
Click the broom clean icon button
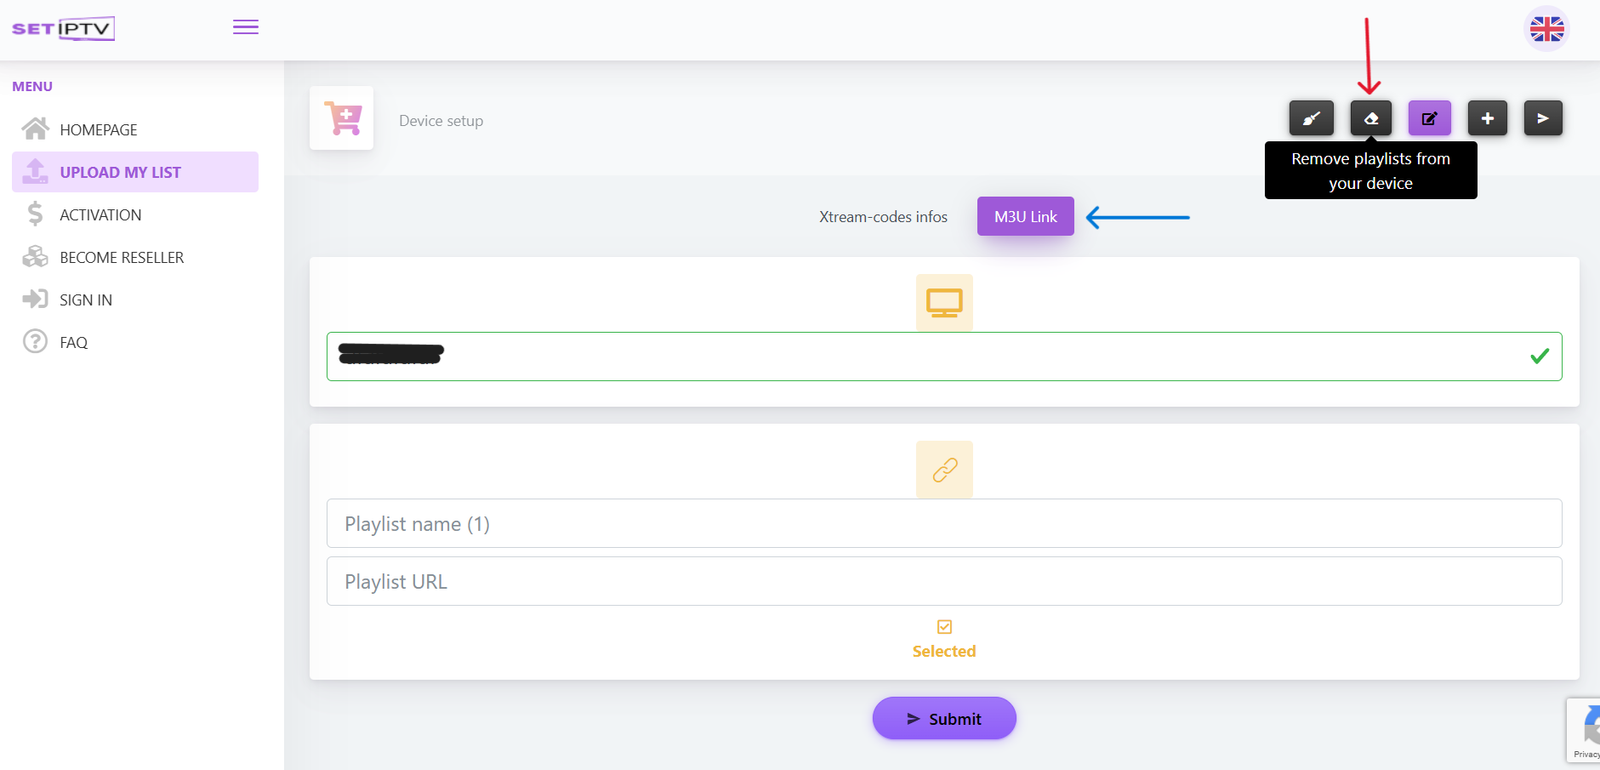click(x=1311, y=119)
